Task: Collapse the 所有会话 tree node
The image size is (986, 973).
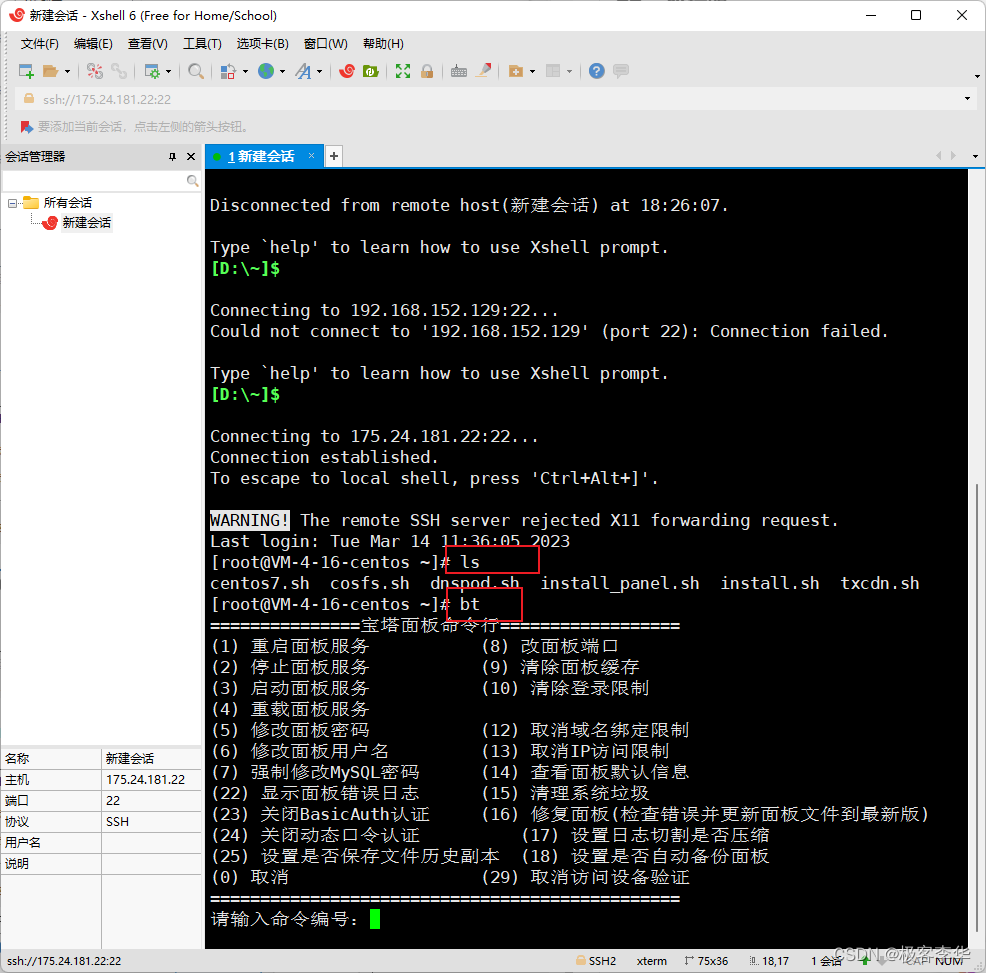Action: (x=12, y=202)
